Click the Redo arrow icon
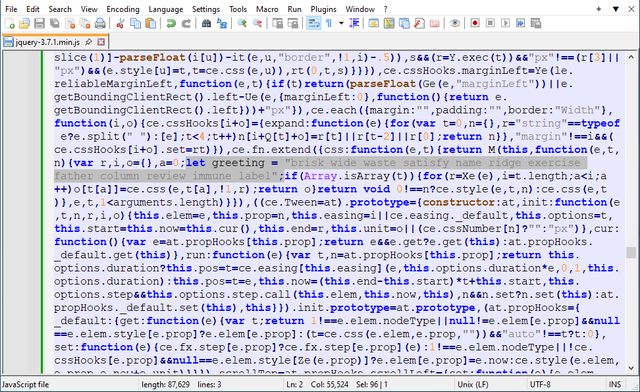Viewport: 640px width, 392px height. 186,24
